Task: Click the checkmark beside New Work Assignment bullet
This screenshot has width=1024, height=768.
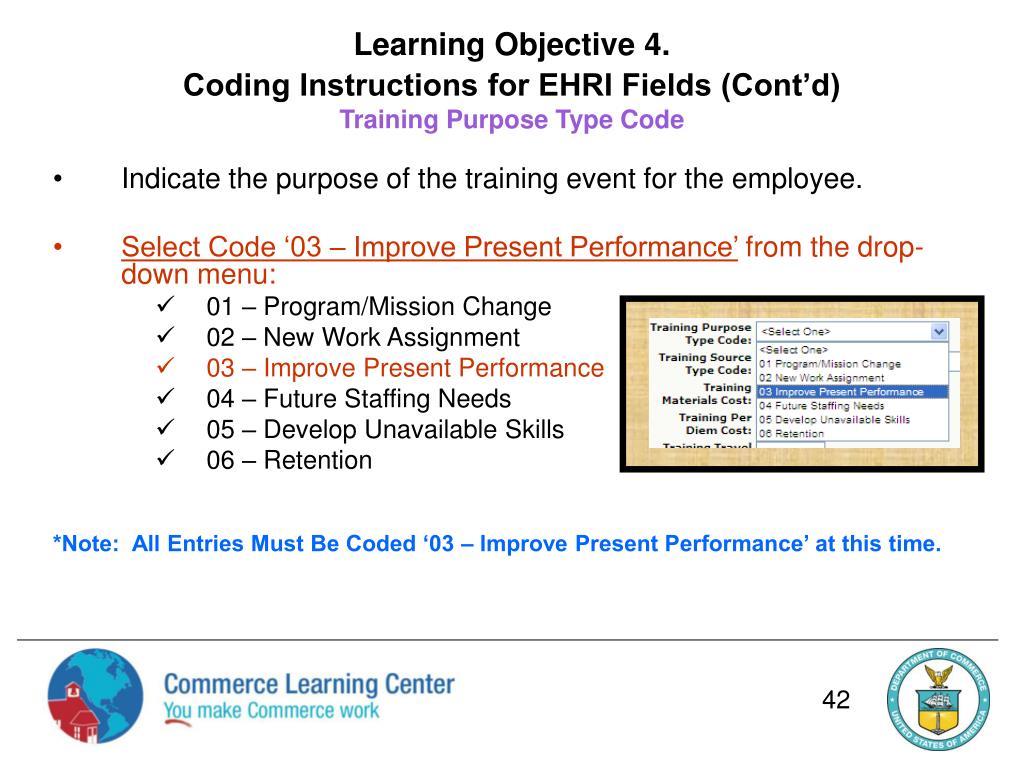Action: (167, 335)
